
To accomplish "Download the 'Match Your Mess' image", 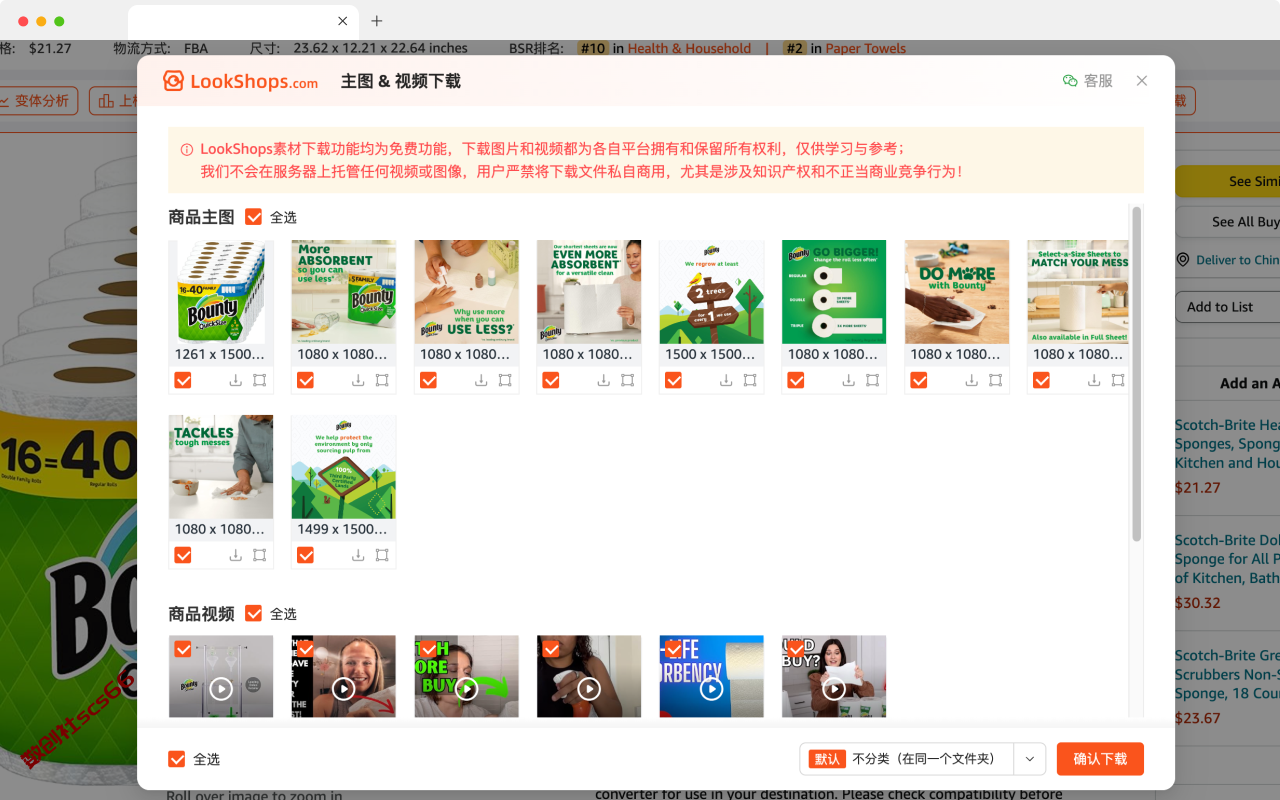I will click(x=1094, y=380).
